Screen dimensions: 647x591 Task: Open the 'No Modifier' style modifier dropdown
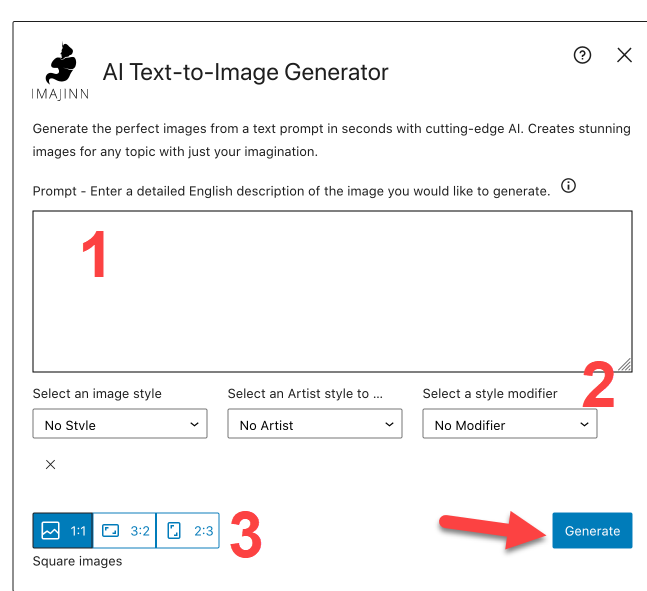(510, 424)
